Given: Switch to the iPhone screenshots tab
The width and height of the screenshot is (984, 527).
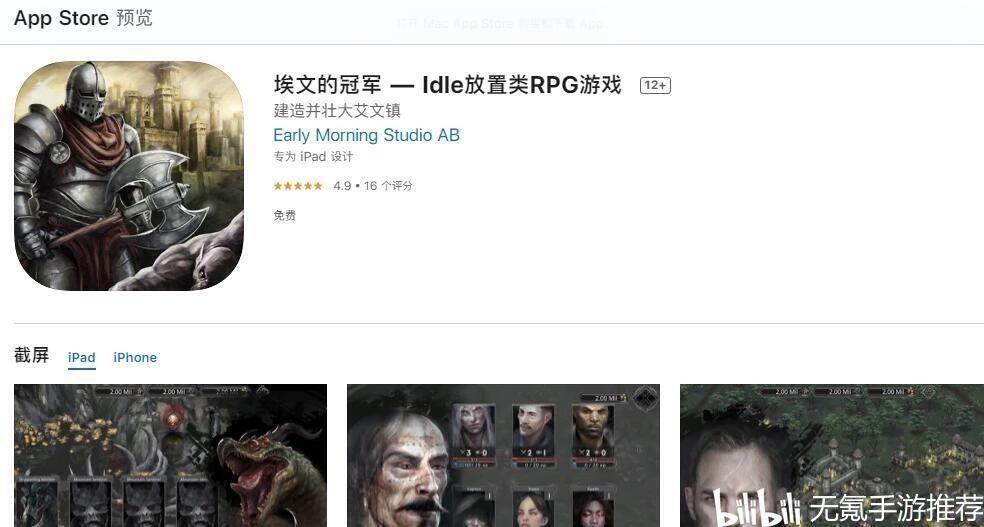Looking at the screenshot, I should click(x=135, y=358).
